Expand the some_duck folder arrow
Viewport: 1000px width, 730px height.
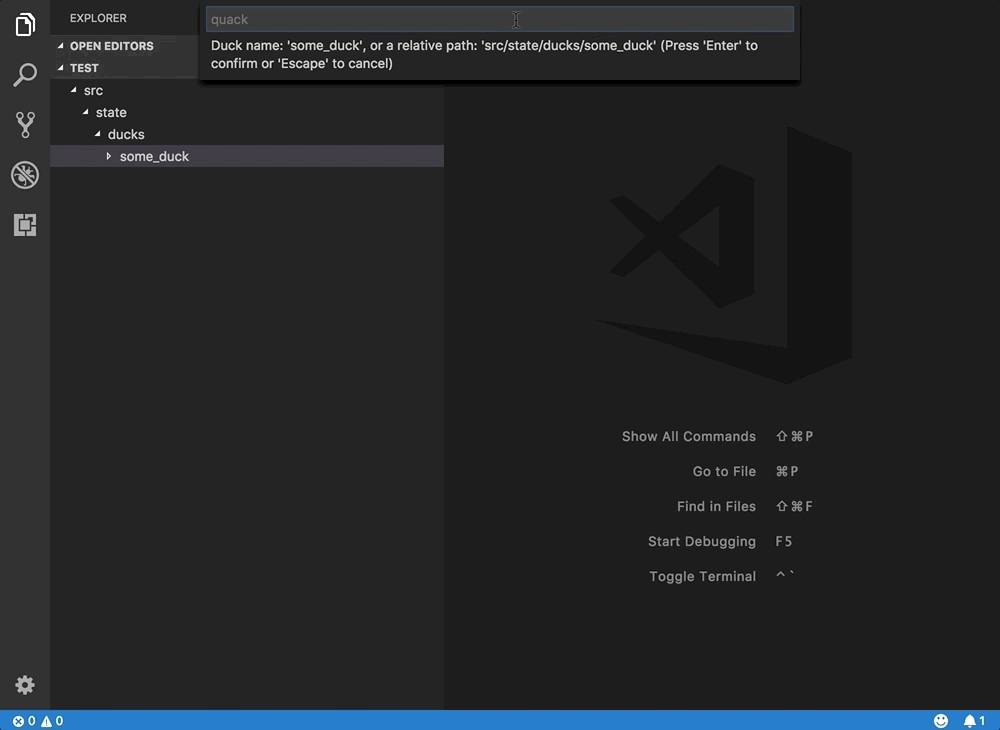[x=108, y=156]
